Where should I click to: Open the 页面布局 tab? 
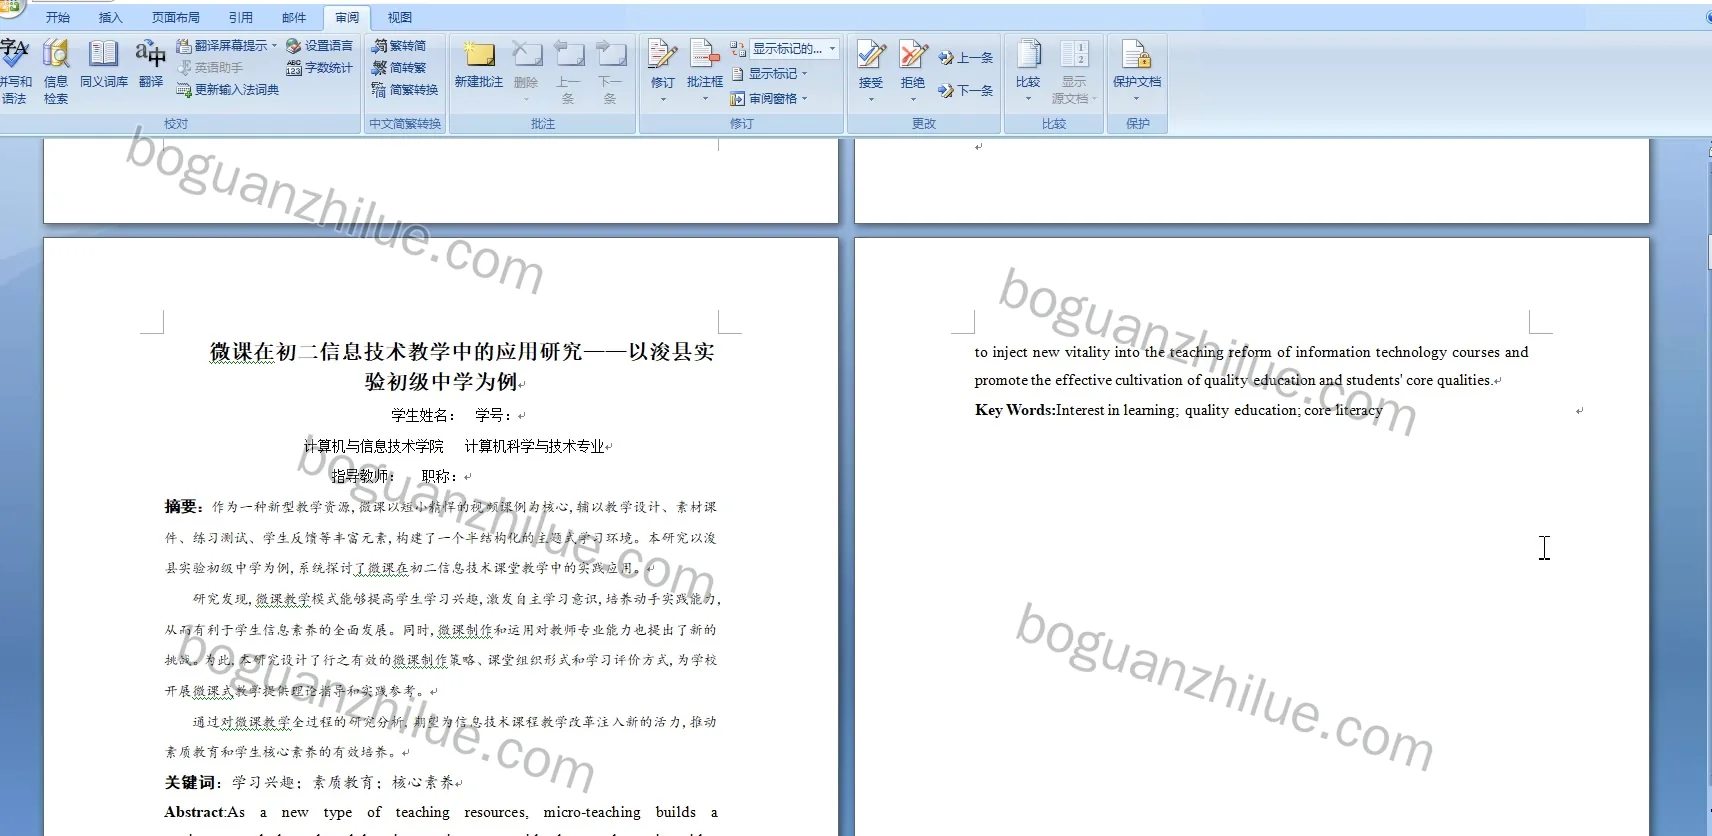(176, 17)
